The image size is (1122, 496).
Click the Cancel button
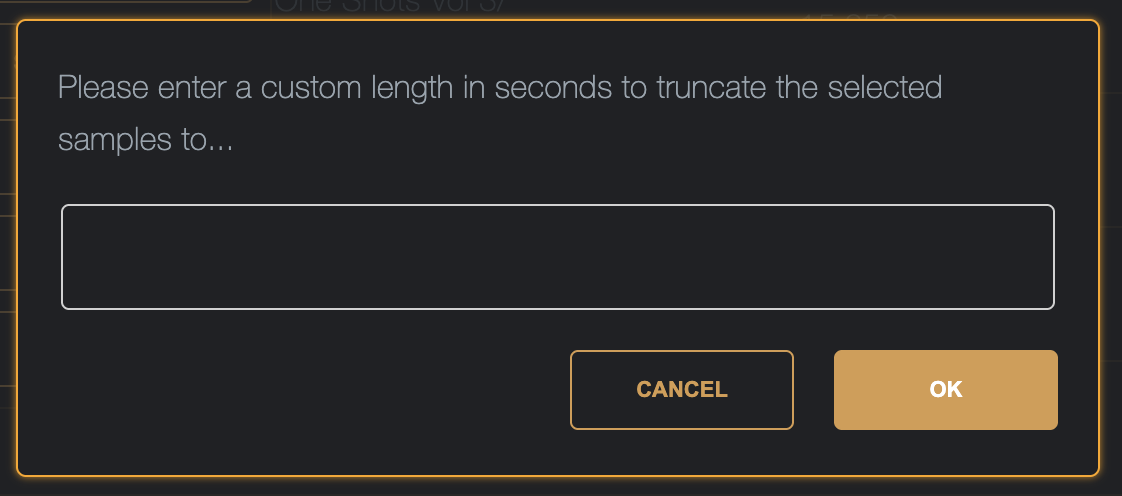point(681,390)
